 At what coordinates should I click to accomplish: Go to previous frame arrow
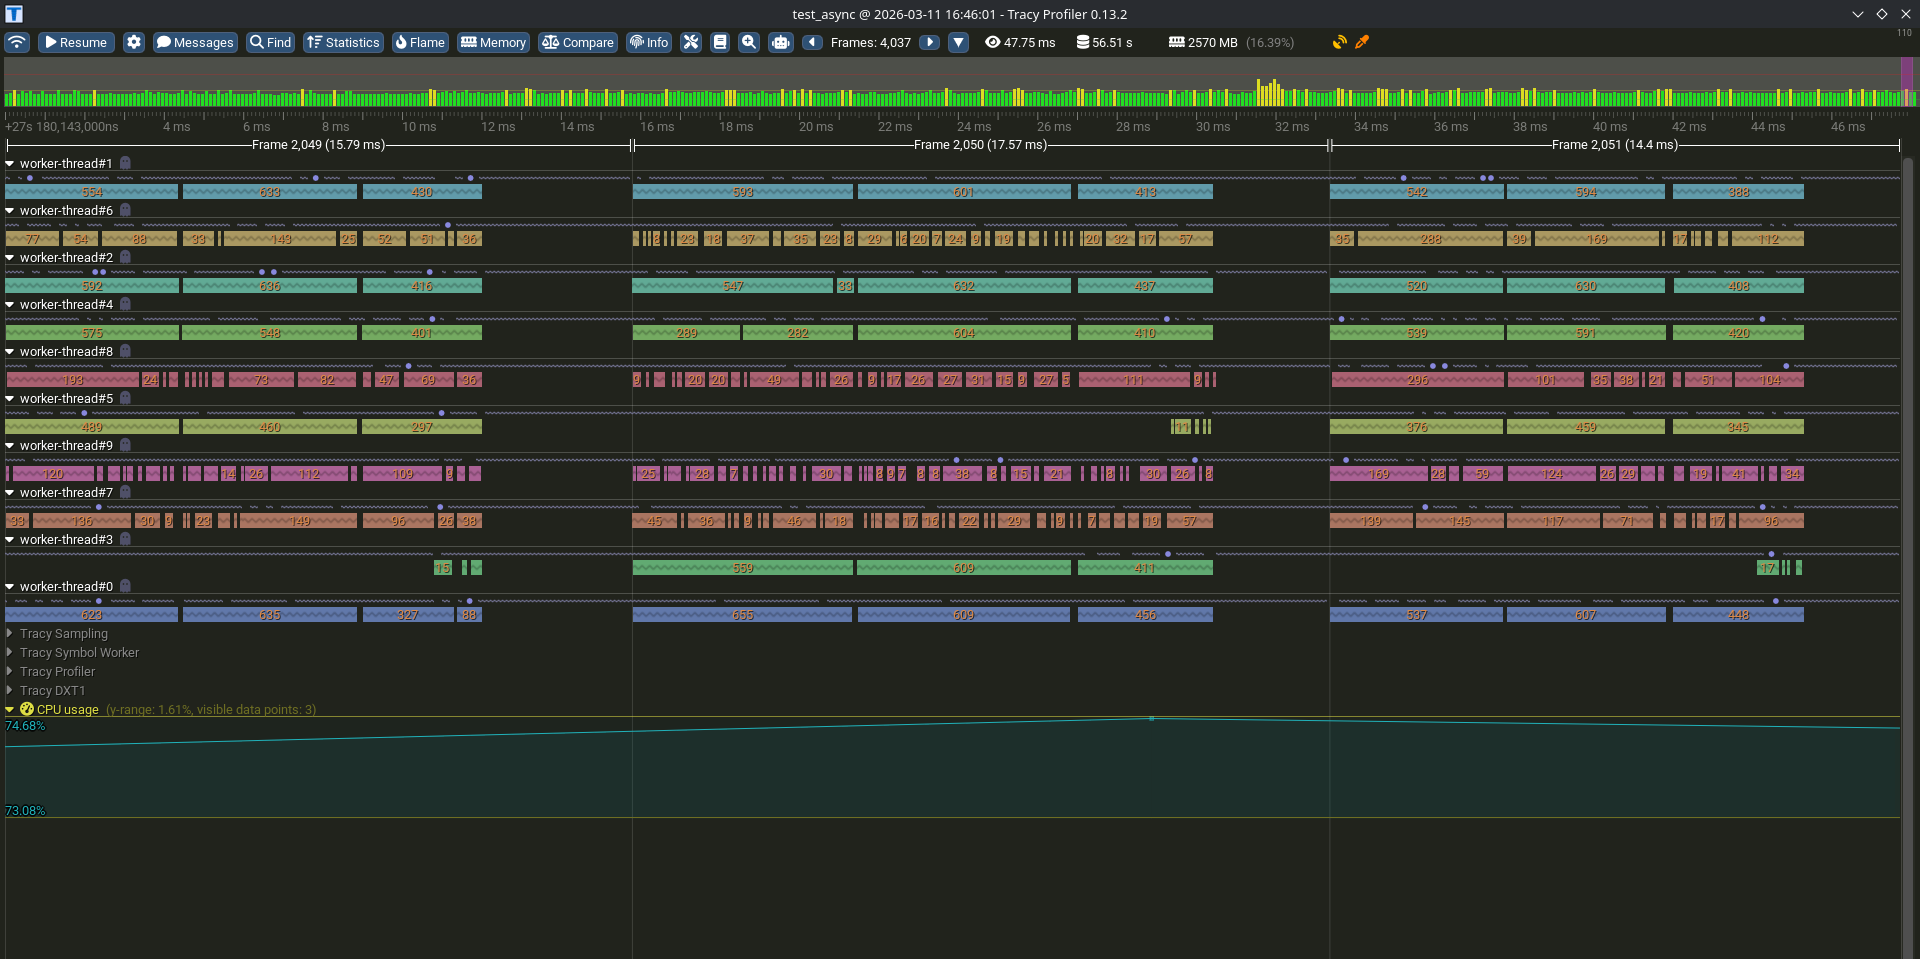coord(813,42)
